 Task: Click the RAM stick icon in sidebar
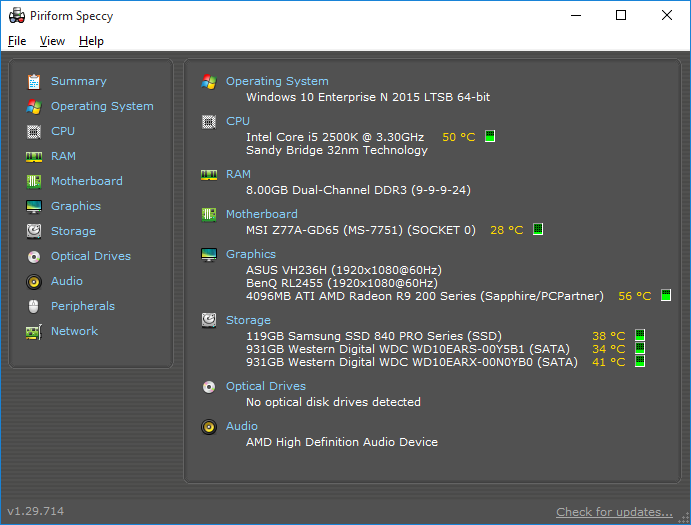[x=34, y=157]
